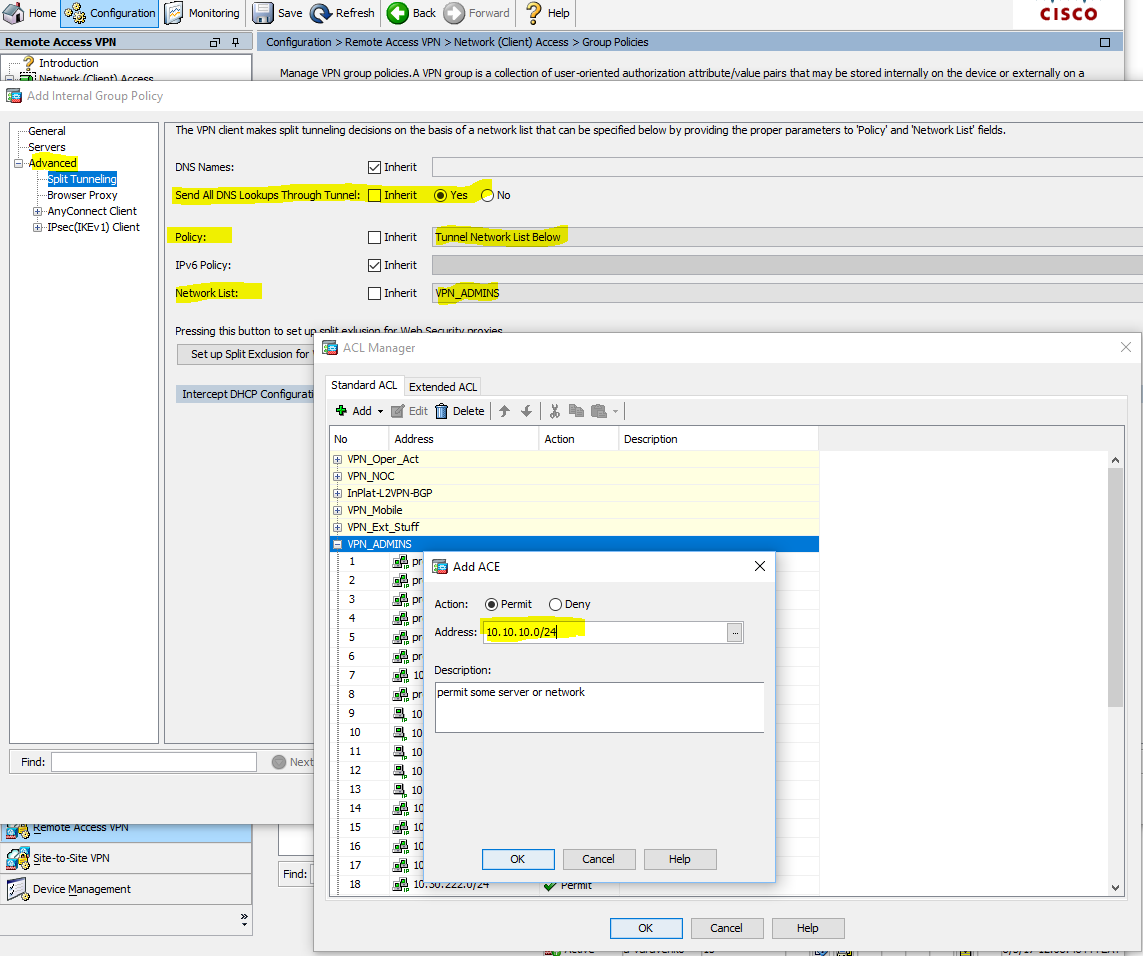Image resolution: width=1143 pixels, height=956 pixels.
Task: Expand the AnyConnect Client tree node
Action: pos(38,211)
